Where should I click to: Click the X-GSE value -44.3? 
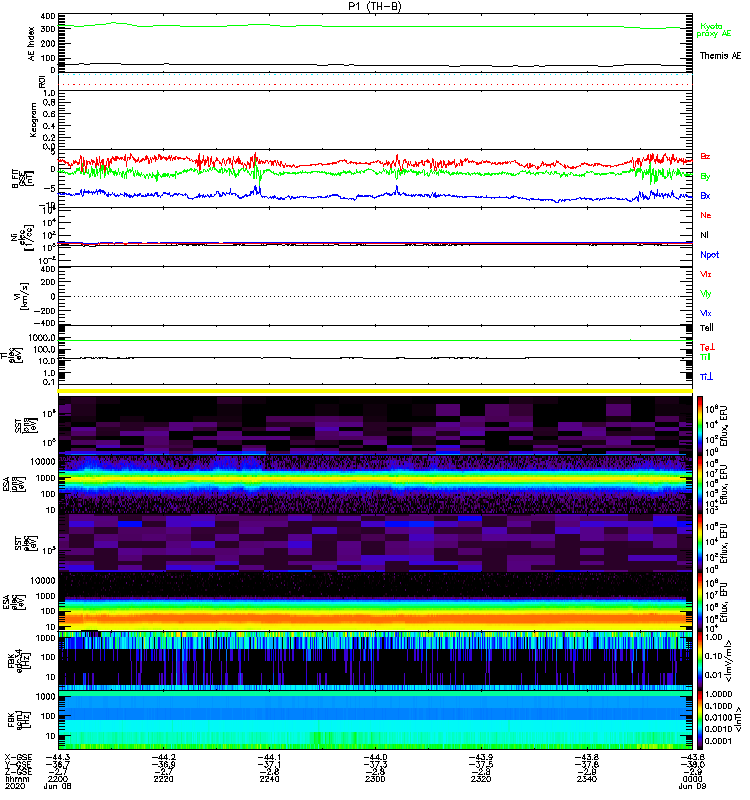(x=57, y=757)
